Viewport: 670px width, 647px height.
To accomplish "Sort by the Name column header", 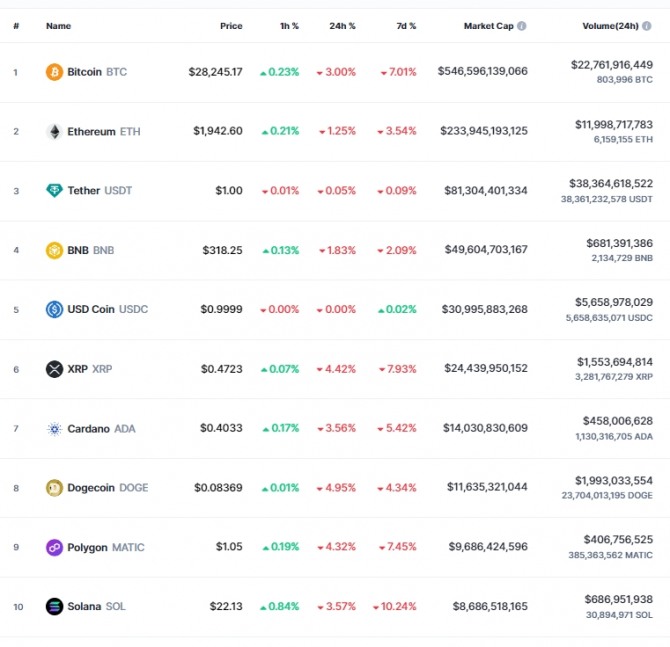I will click(59, 26).
